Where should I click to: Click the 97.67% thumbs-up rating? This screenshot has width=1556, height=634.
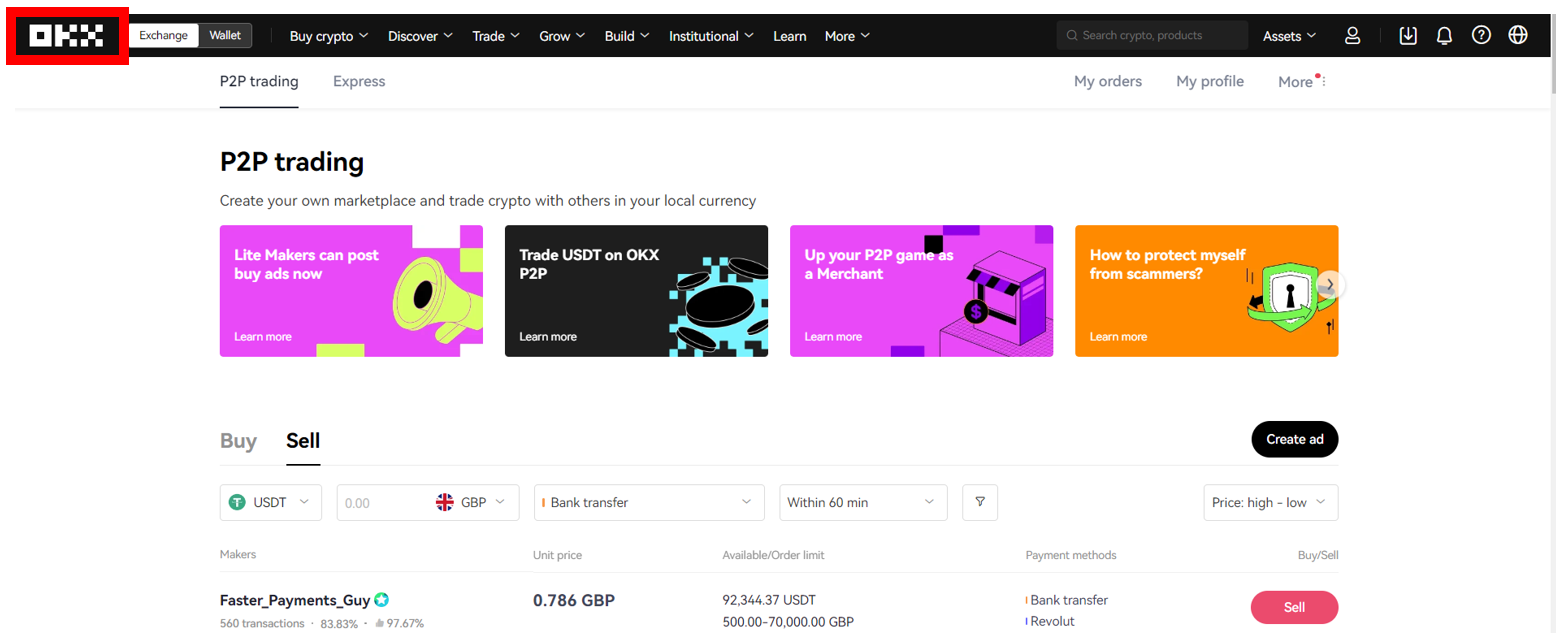pos(400,623)
